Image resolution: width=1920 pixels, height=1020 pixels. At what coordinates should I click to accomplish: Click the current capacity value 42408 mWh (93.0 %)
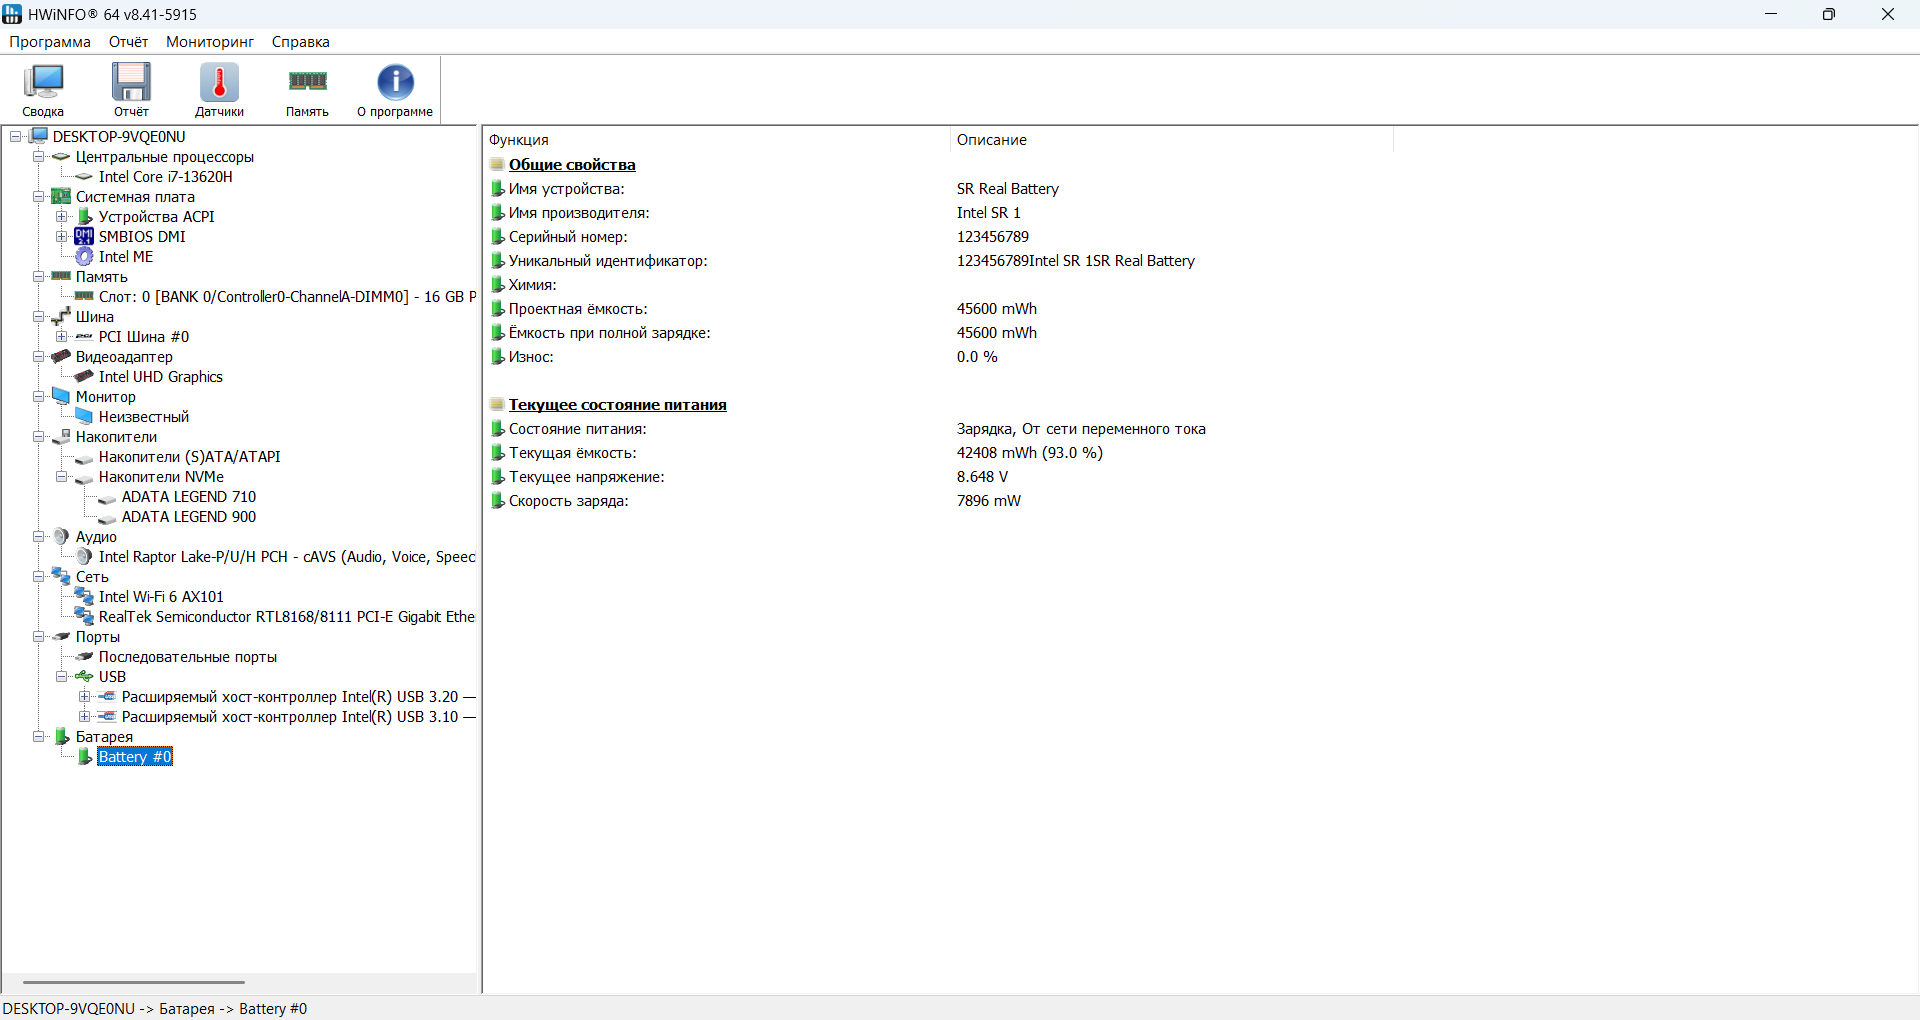[1030, 453]
